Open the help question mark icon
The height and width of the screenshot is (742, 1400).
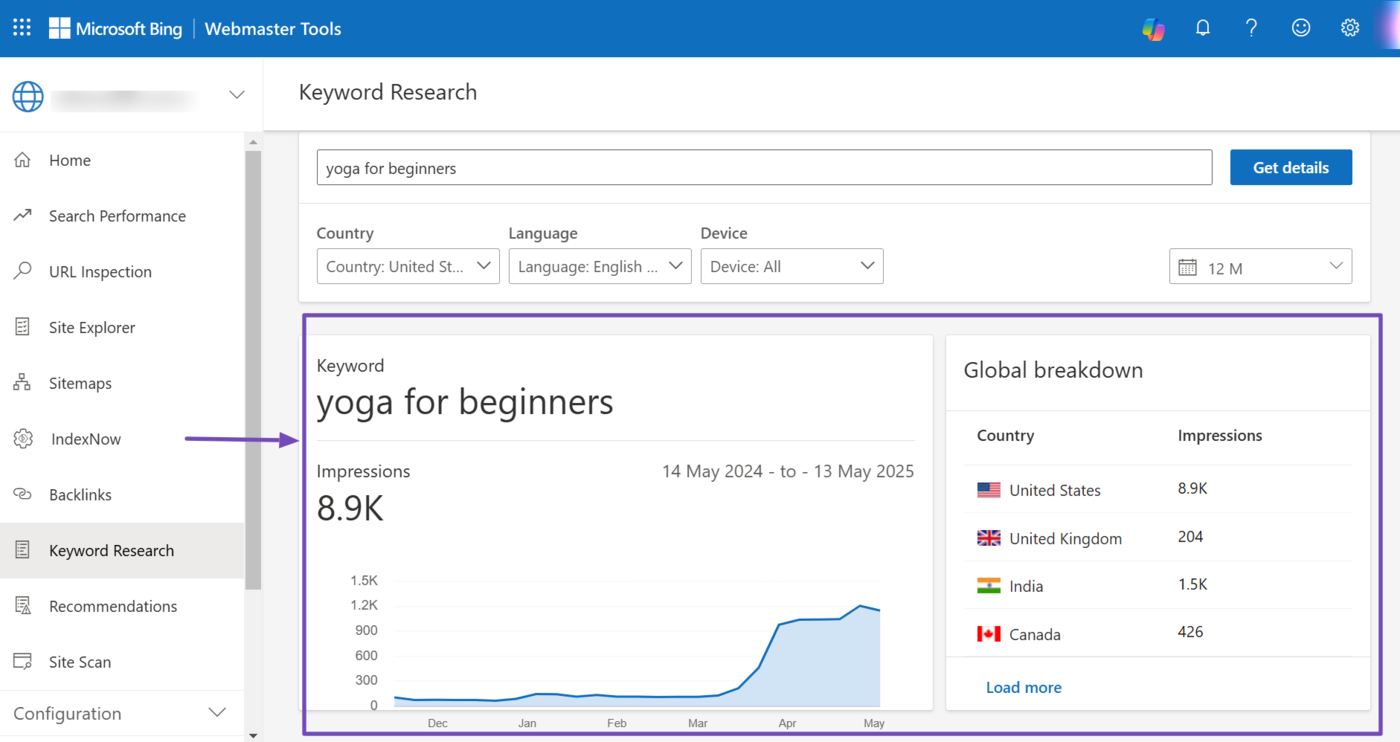(1251, 28)
